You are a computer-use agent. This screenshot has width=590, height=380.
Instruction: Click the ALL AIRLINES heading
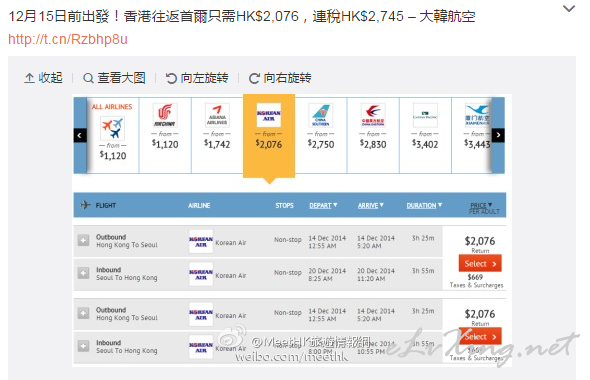[112, 107]
